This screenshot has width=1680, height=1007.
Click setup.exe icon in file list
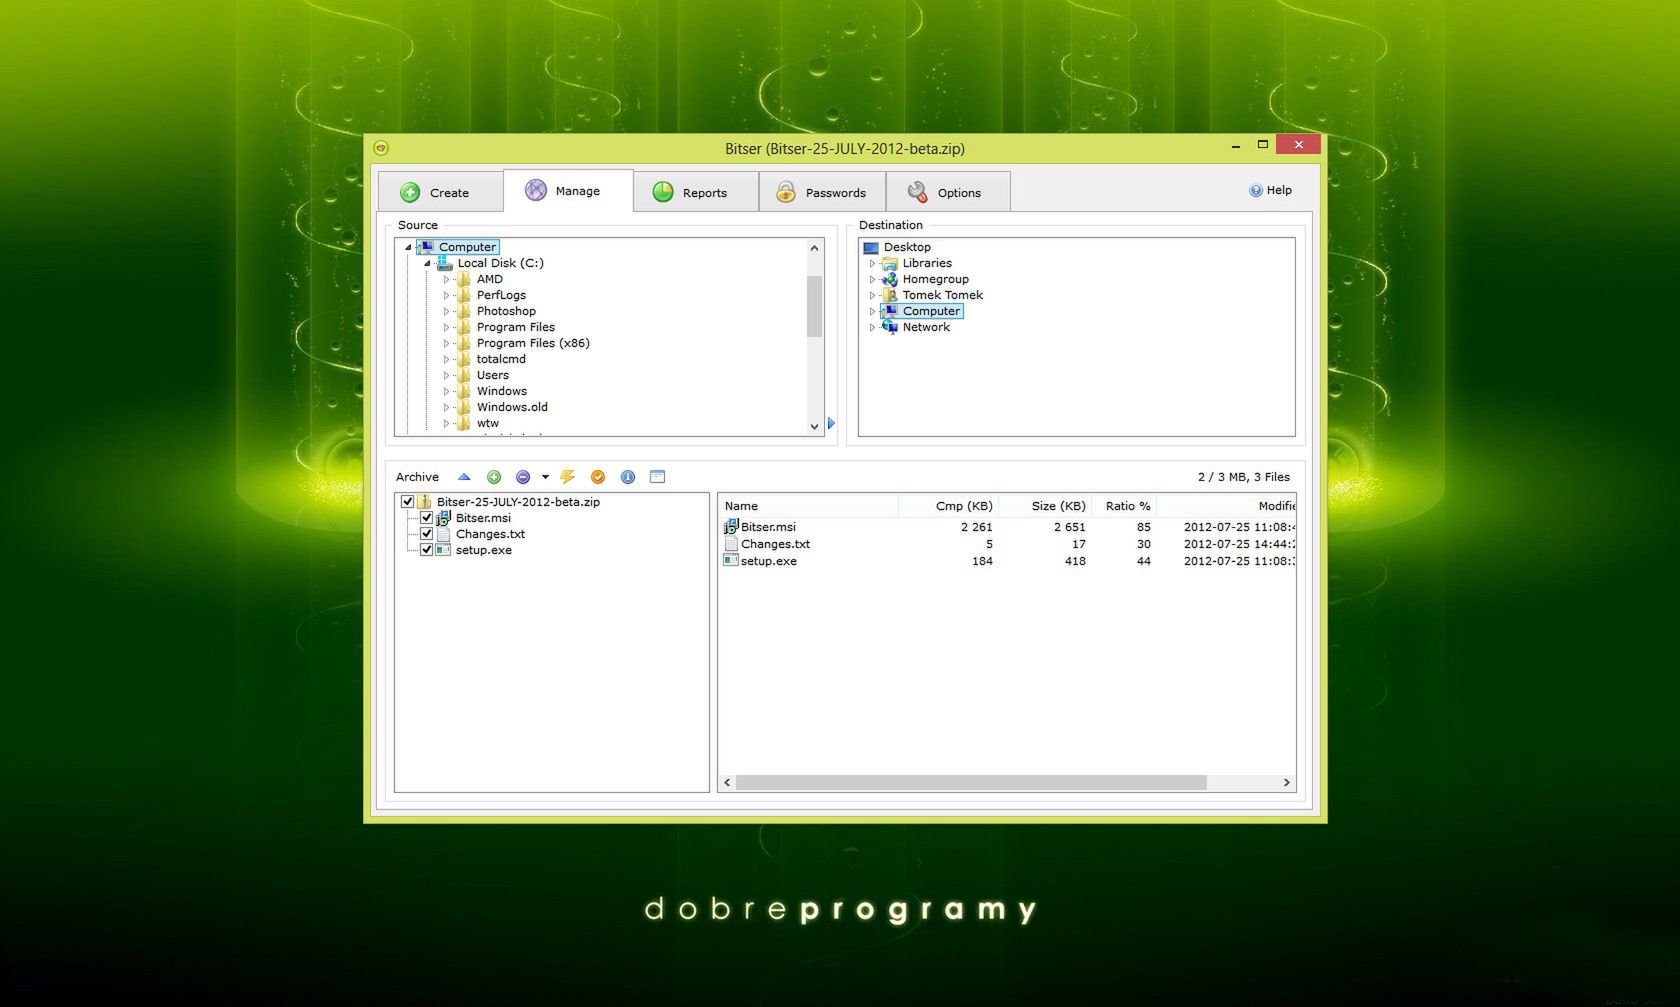click(731, 561)
